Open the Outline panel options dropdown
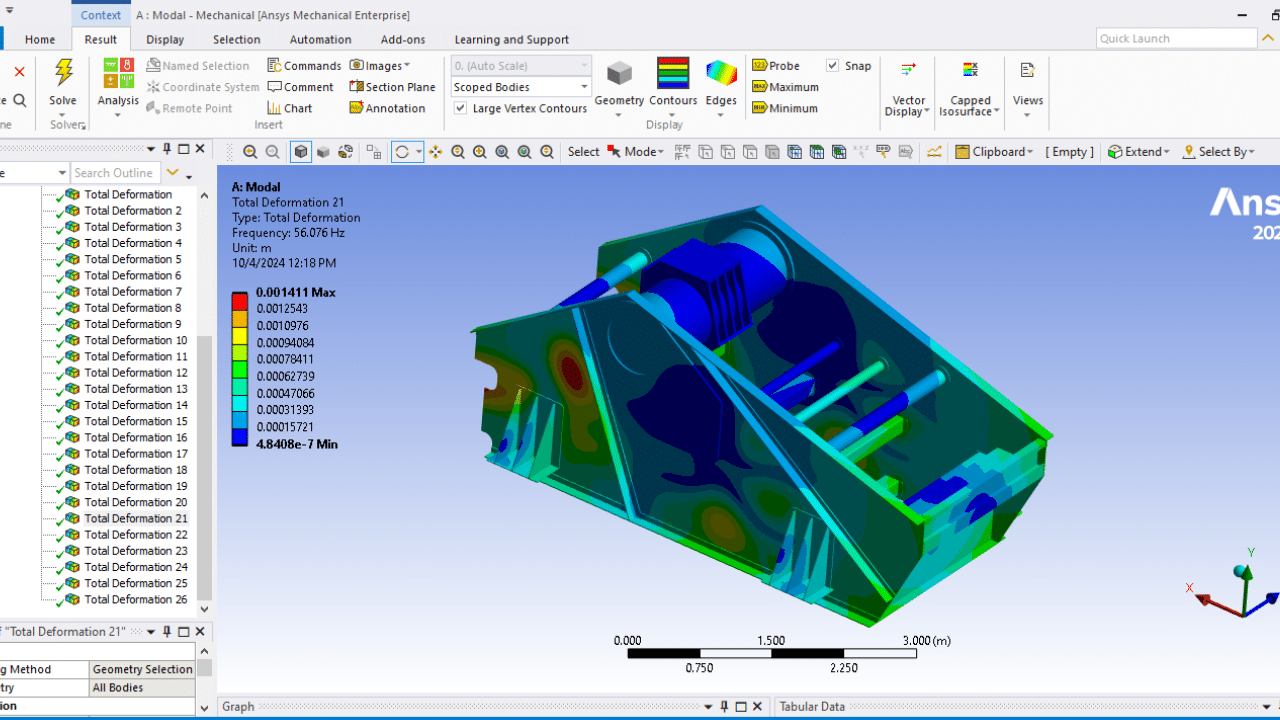Image resolution: width=1280 pixels, height=720 pixels. click(151, 149)
